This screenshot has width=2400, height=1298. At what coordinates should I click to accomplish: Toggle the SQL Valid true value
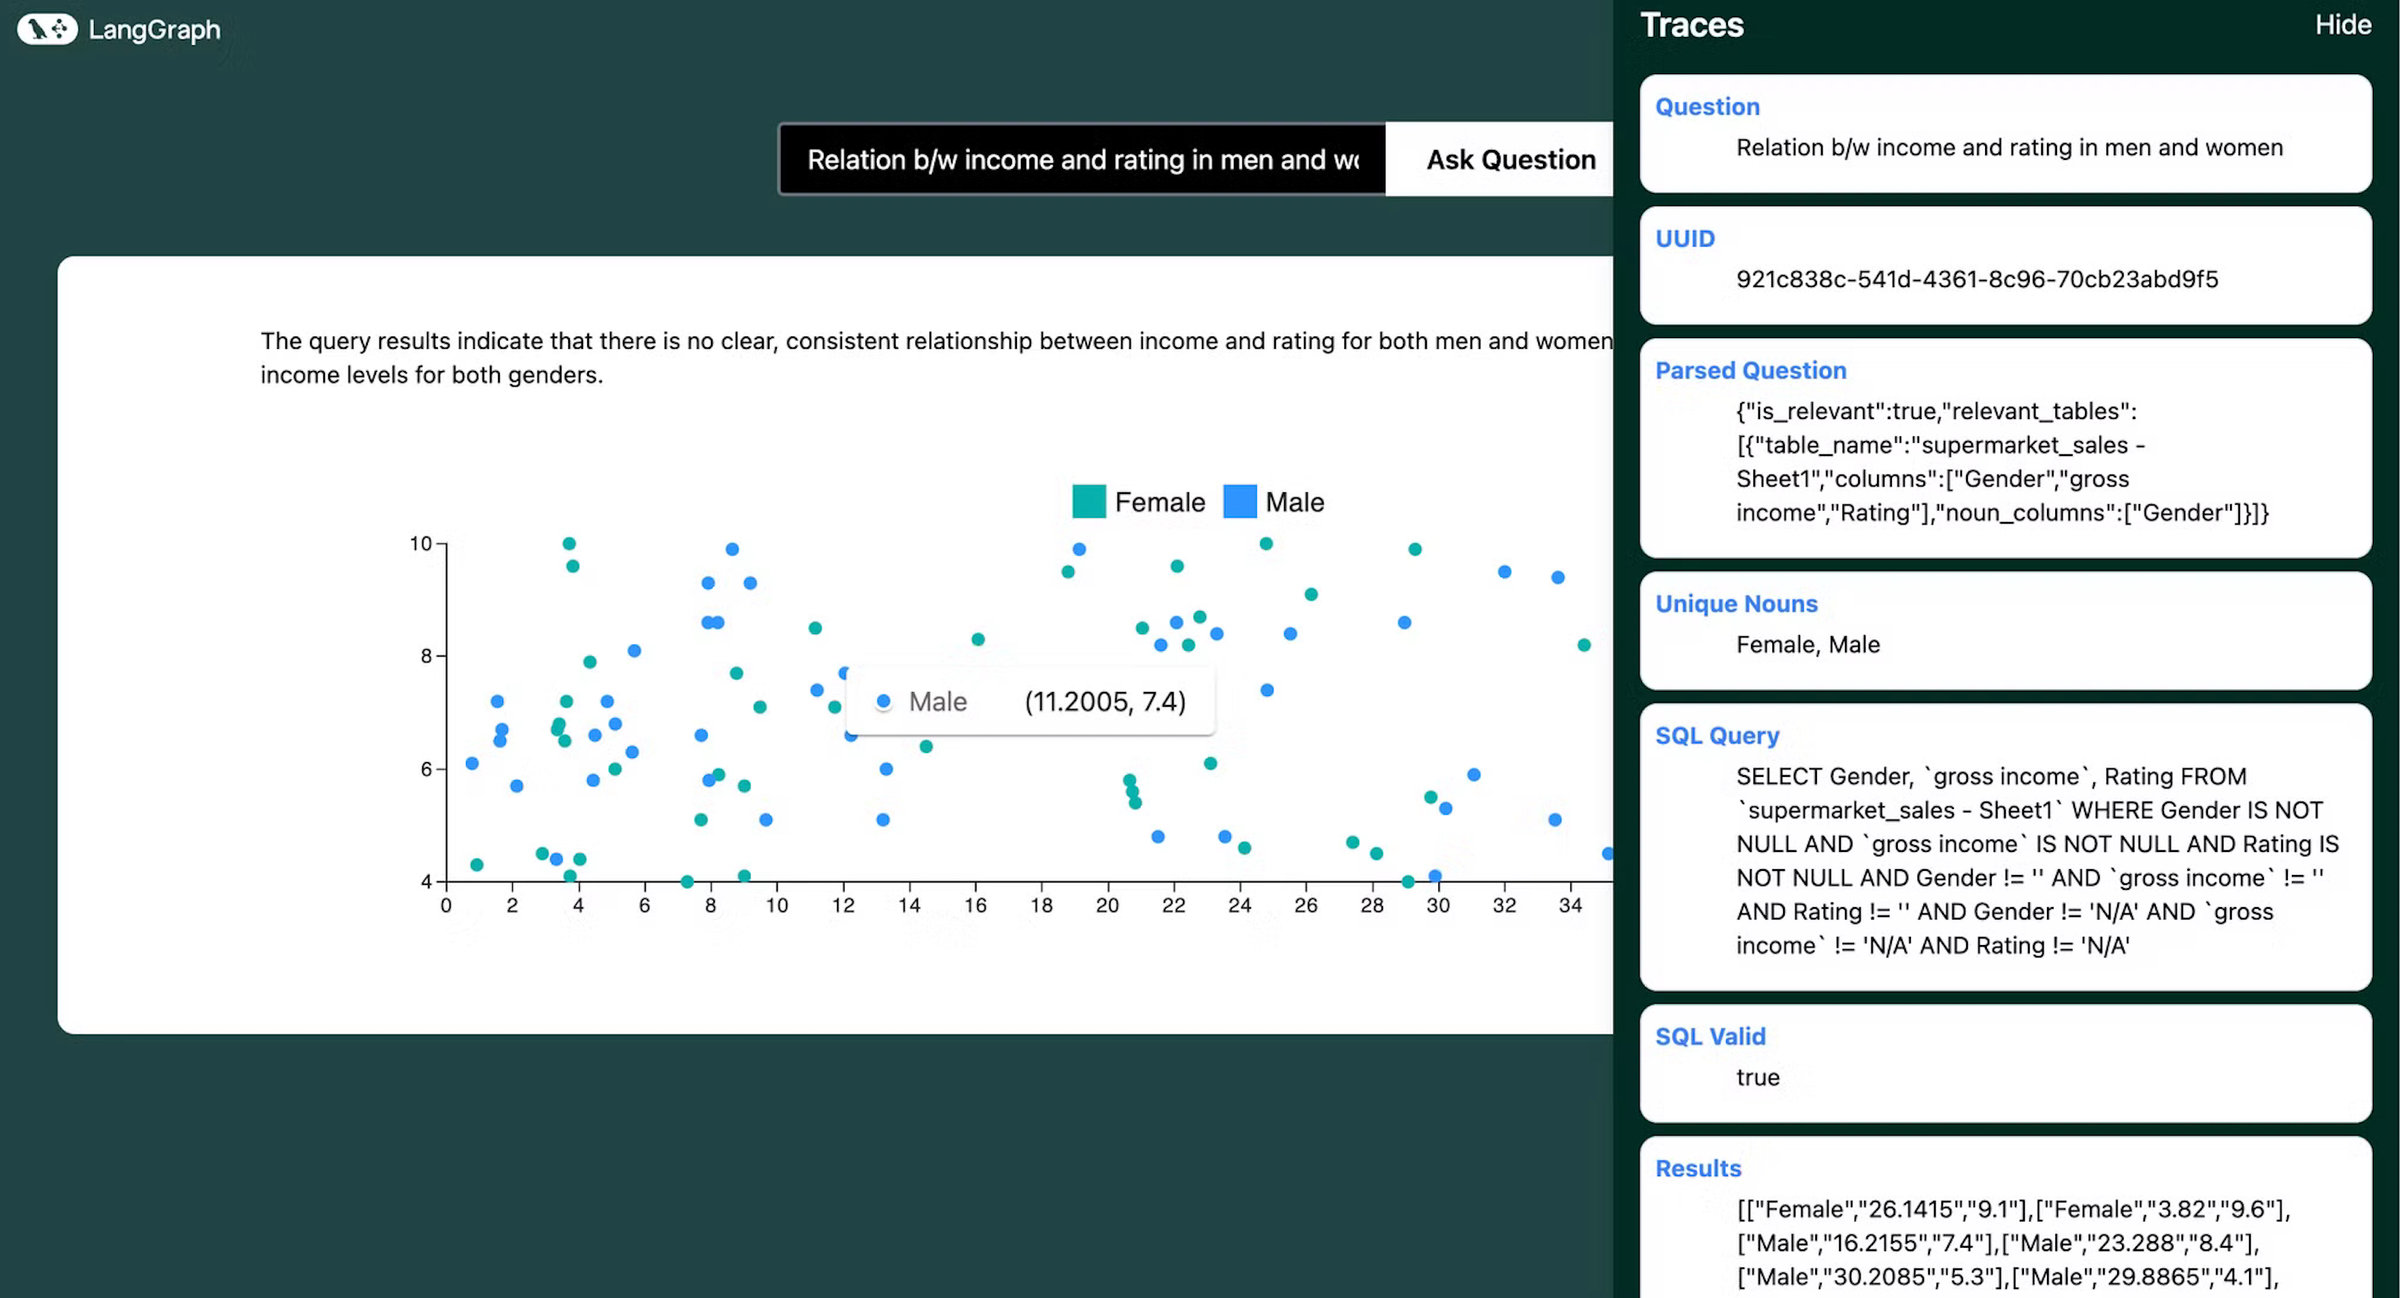(1758, 1077)
